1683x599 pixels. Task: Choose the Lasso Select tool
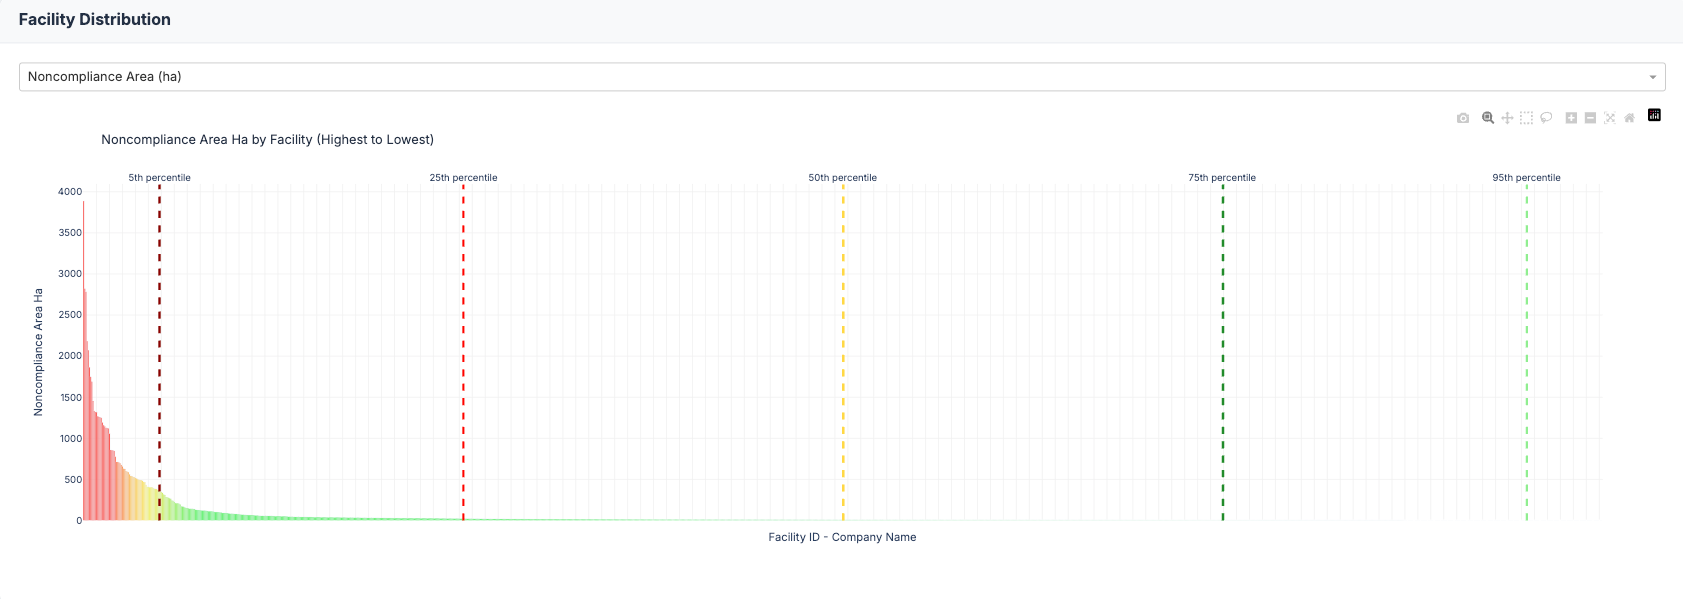pyautogui.click(x=1546, y=118)
